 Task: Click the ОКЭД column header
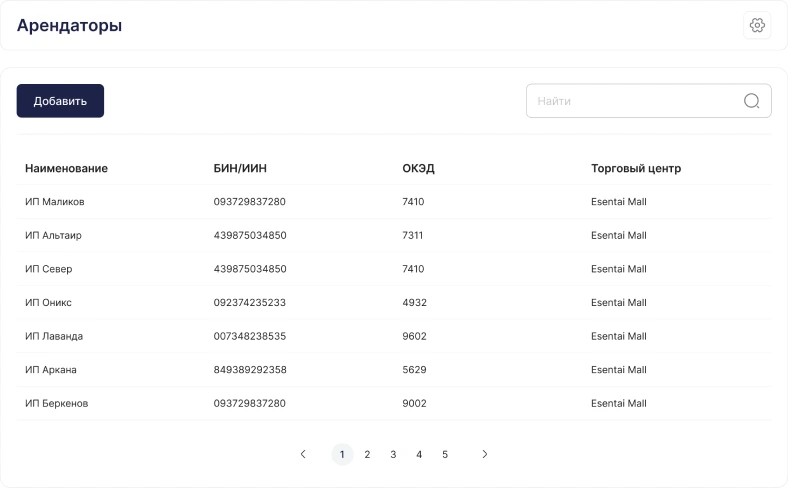point(418,168)
